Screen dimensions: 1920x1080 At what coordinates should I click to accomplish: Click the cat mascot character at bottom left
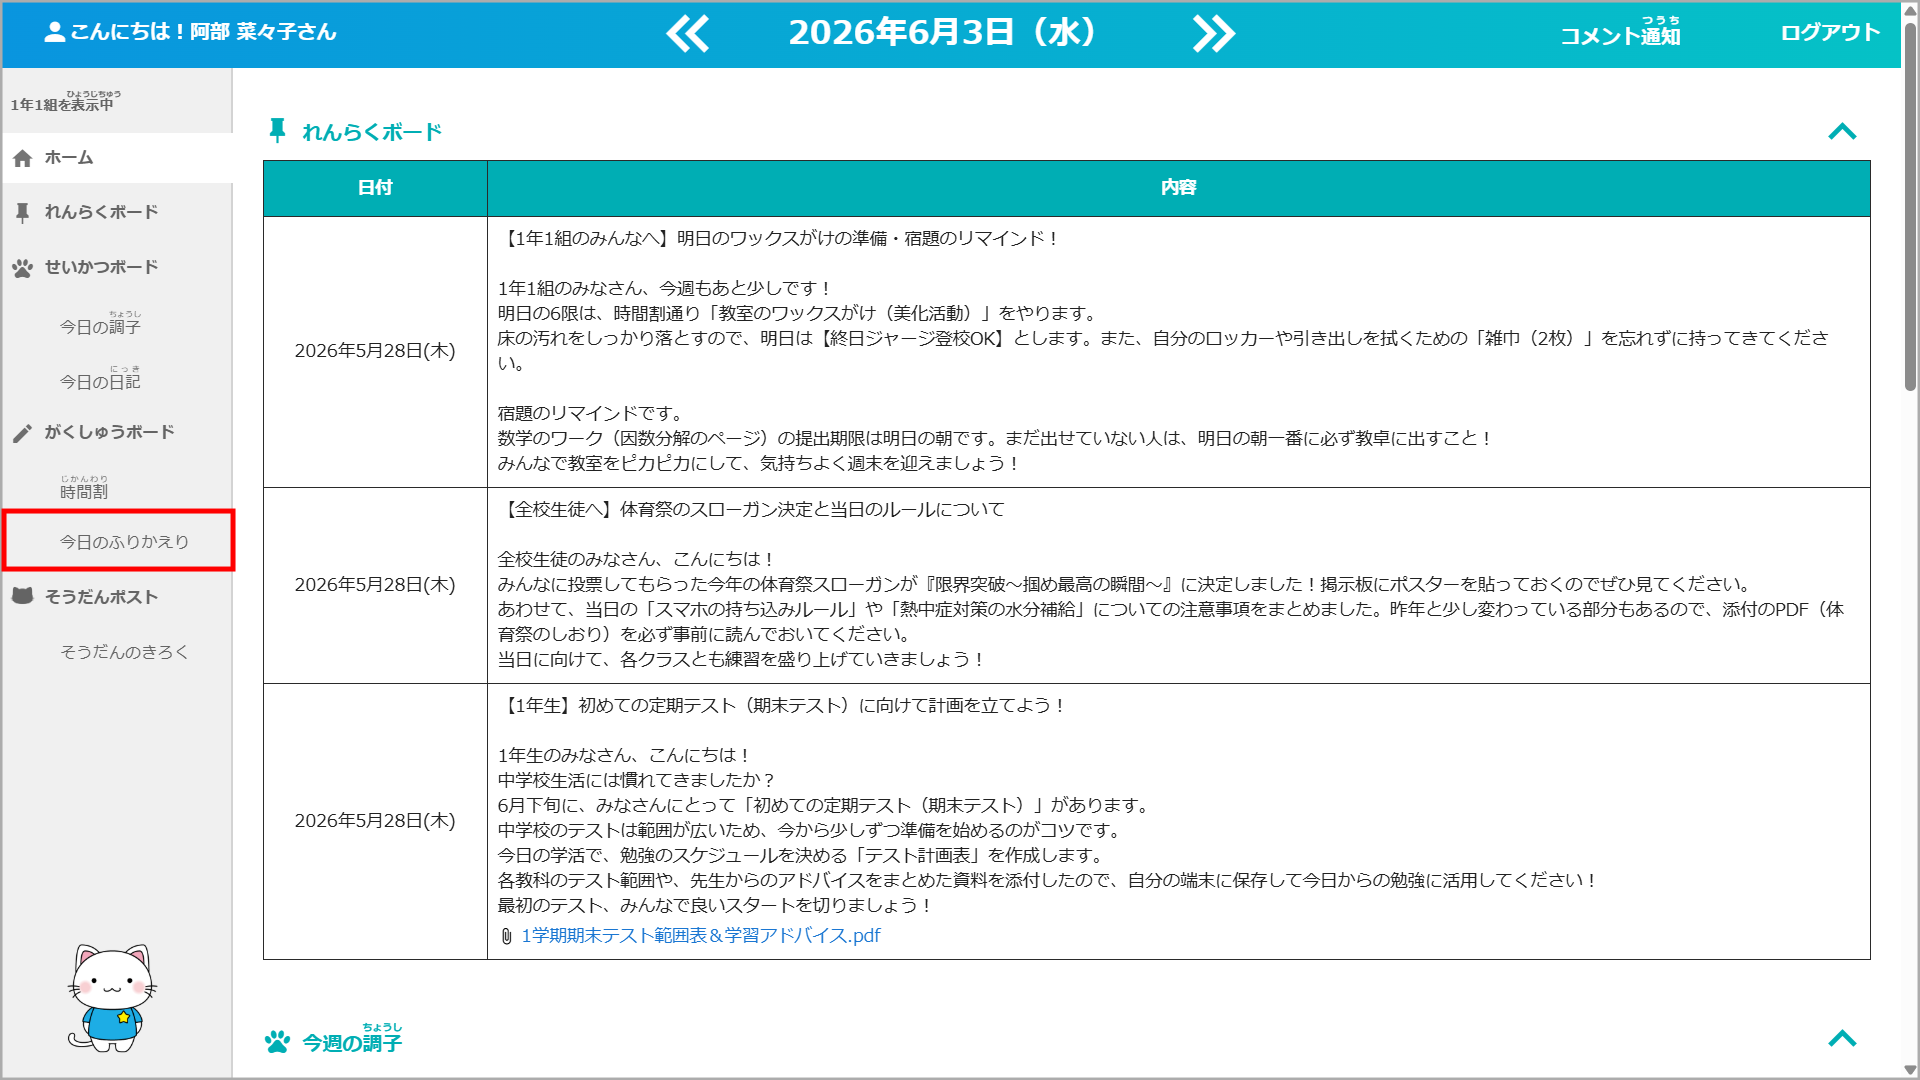tap(111, 998)
